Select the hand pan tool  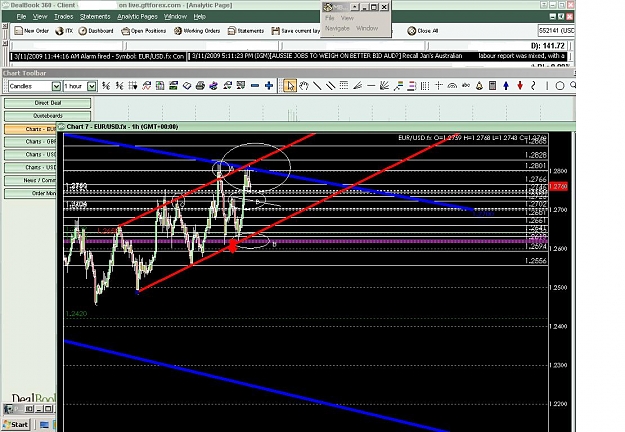point(304,86)
